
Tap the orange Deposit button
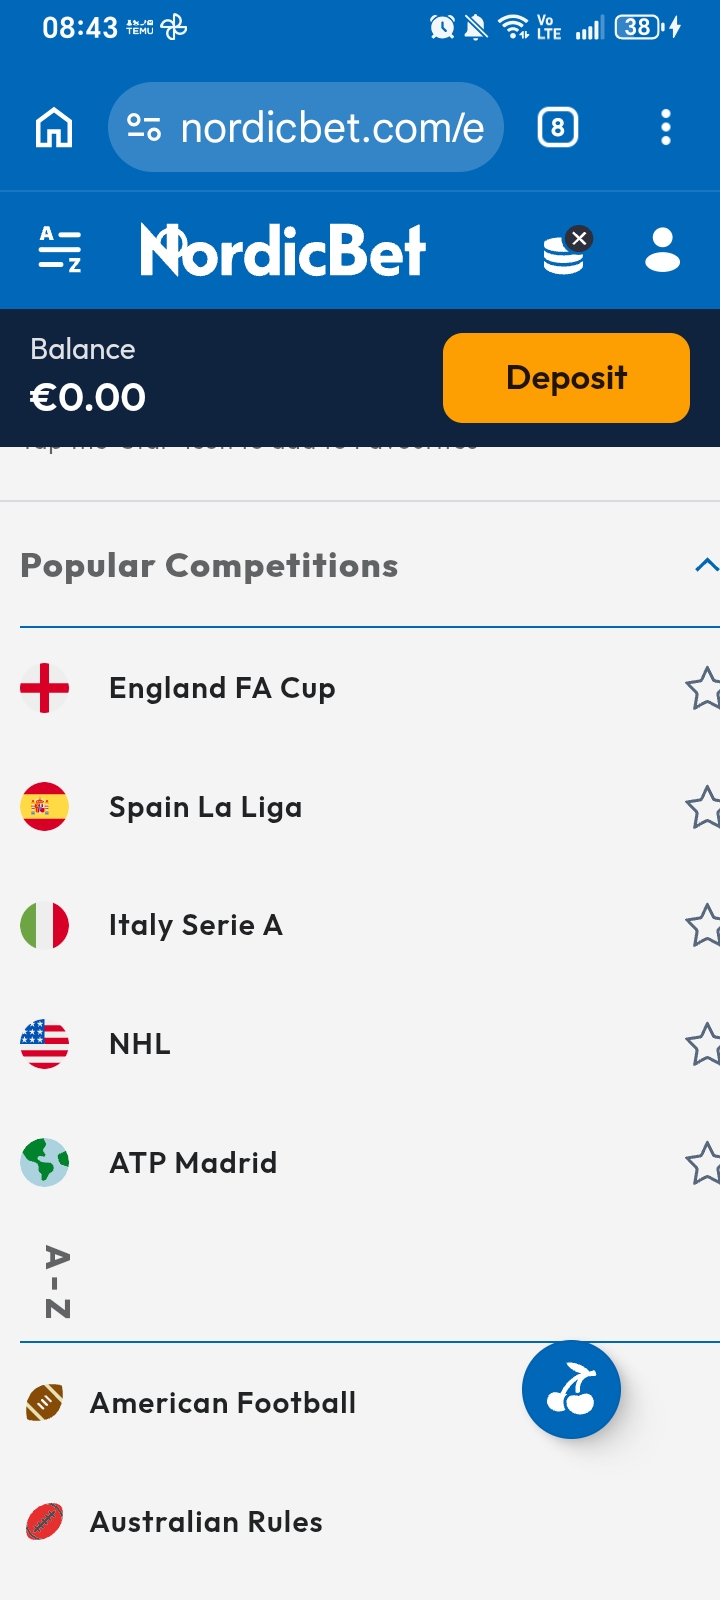(566, 378)
